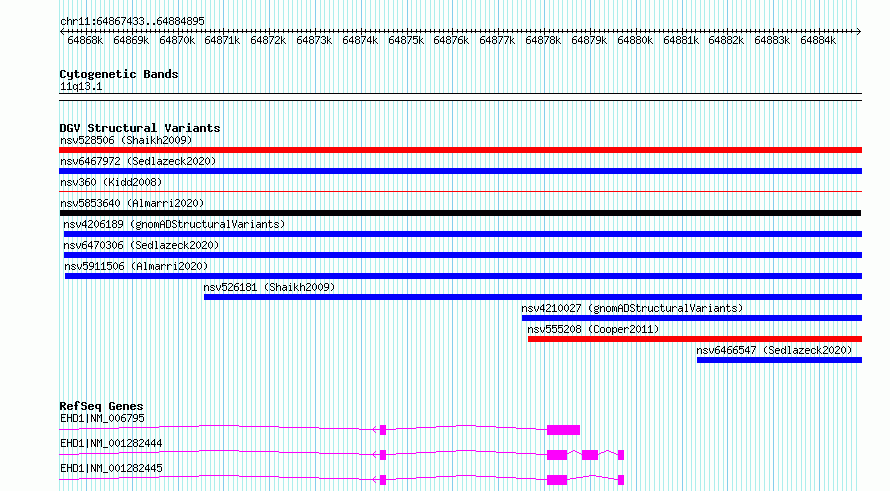Screen dimensions: 890x491
Task: Open the nsv4210027 gnomAD variant label
Action: click(x=632, y=308)
